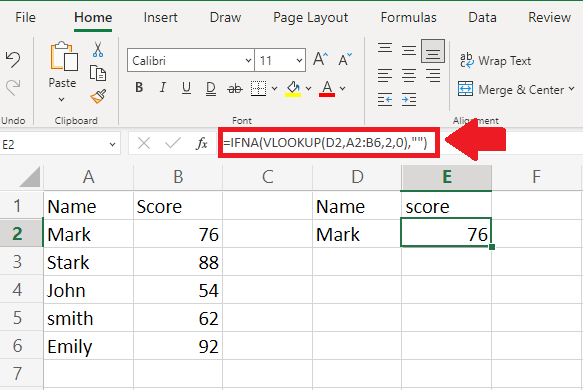
Task: Apply red font color
Action: pos(327,88)
